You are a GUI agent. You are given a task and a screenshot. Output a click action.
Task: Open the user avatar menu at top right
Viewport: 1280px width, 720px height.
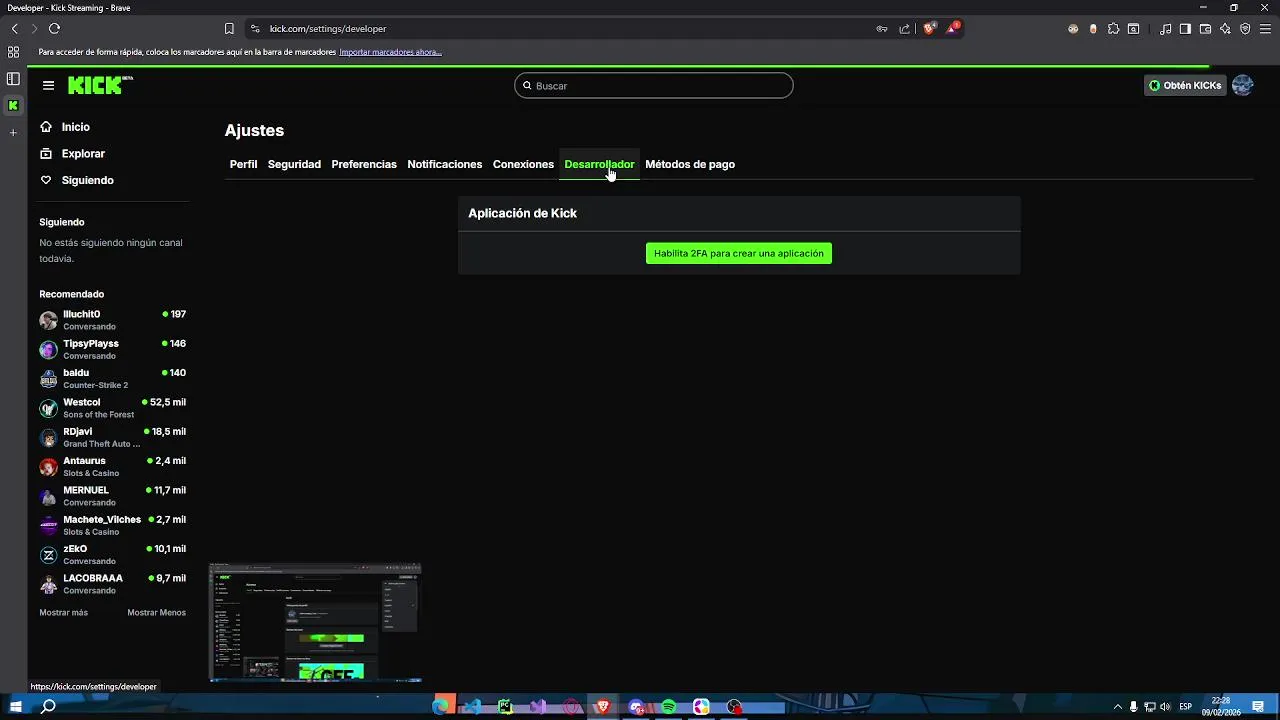coord(1242,86)
